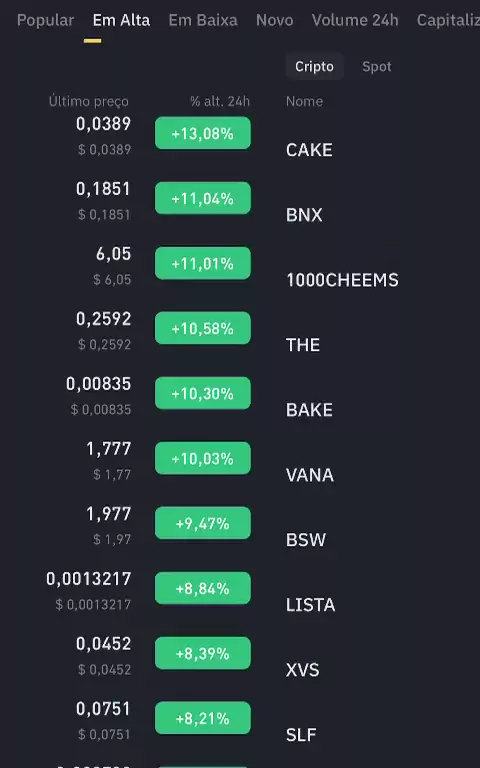480x768 pixels.
Task: Click the +11,04% change badge
Action: coord(203,198)
